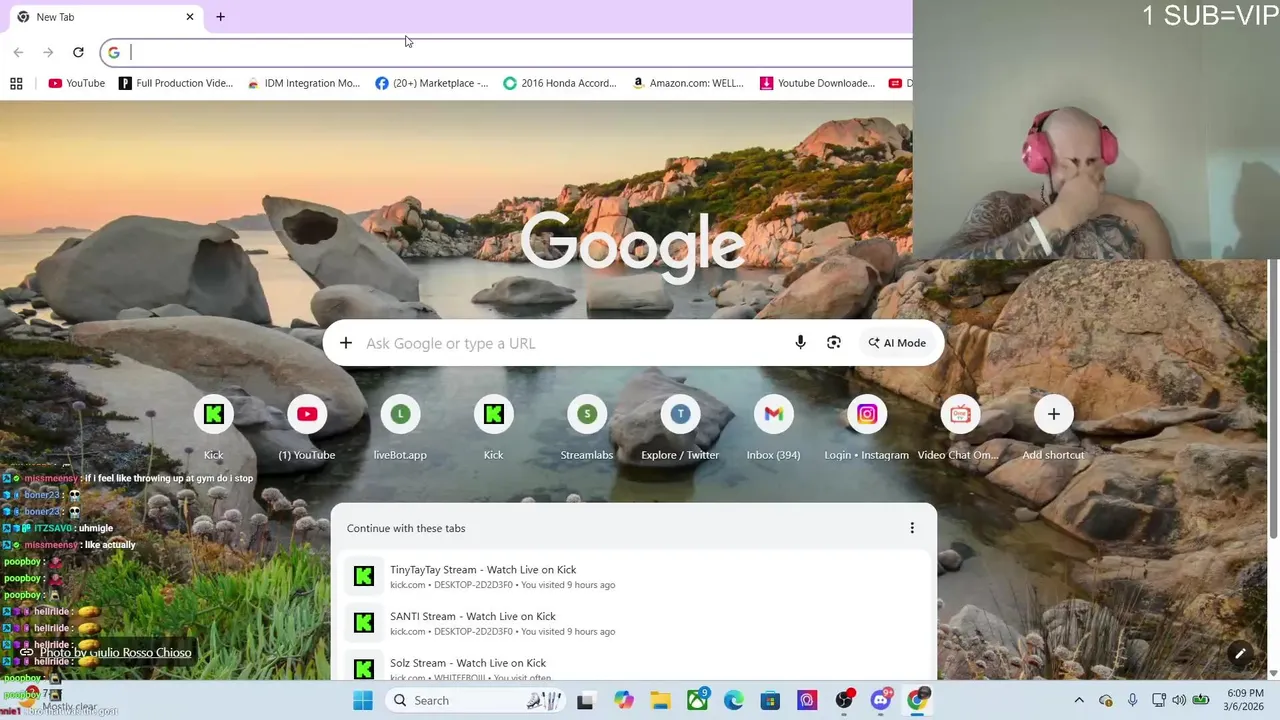Open the Xbox app on the taskbar

(x=697, y=700)
